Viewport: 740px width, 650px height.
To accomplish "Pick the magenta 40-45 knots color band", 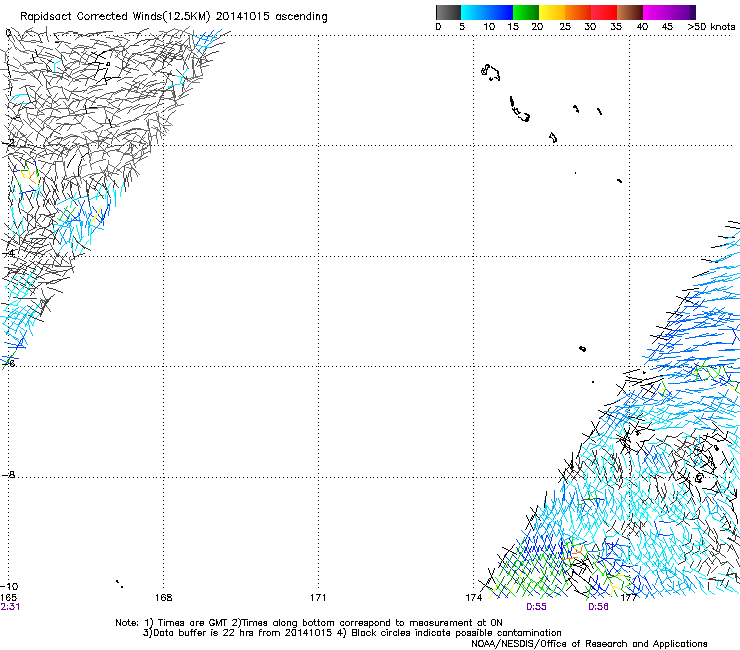I will click(x=656, y=12).
